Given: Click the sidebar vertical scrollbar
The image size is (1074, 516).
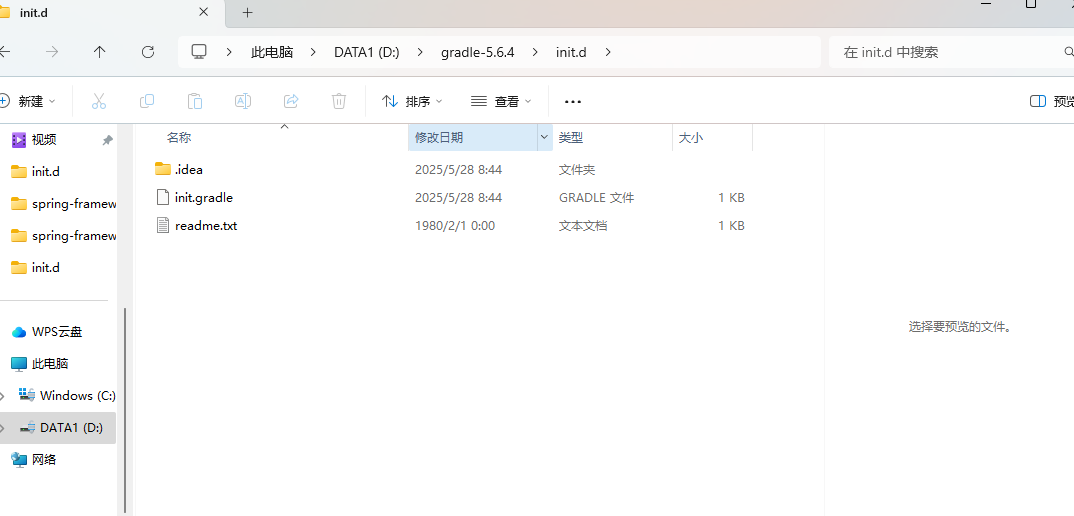Looking at the screenshot, I should 125,411.
